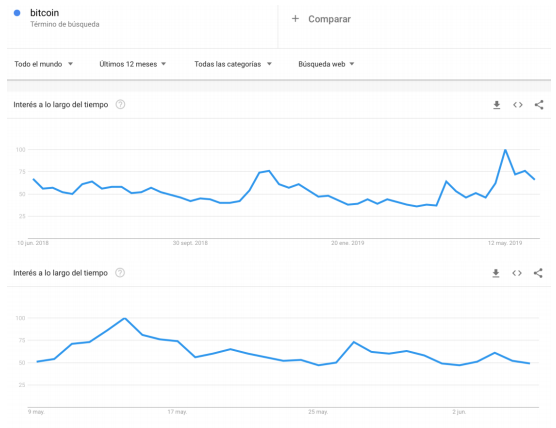556x428 pixels.
Task: Open the Búsqueda web search type dropdown
Action: coord(326,64)
